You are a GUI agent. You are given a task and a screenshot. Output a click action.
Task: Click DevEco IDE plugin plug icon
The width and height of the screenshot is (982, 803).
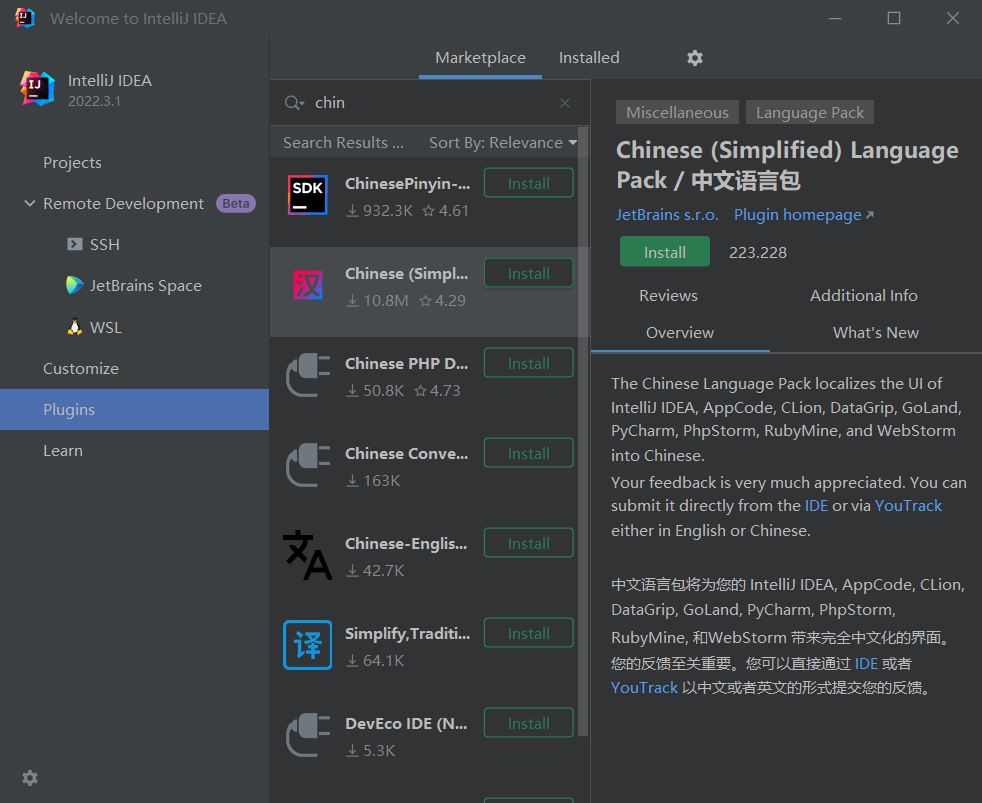coord(308,735)
